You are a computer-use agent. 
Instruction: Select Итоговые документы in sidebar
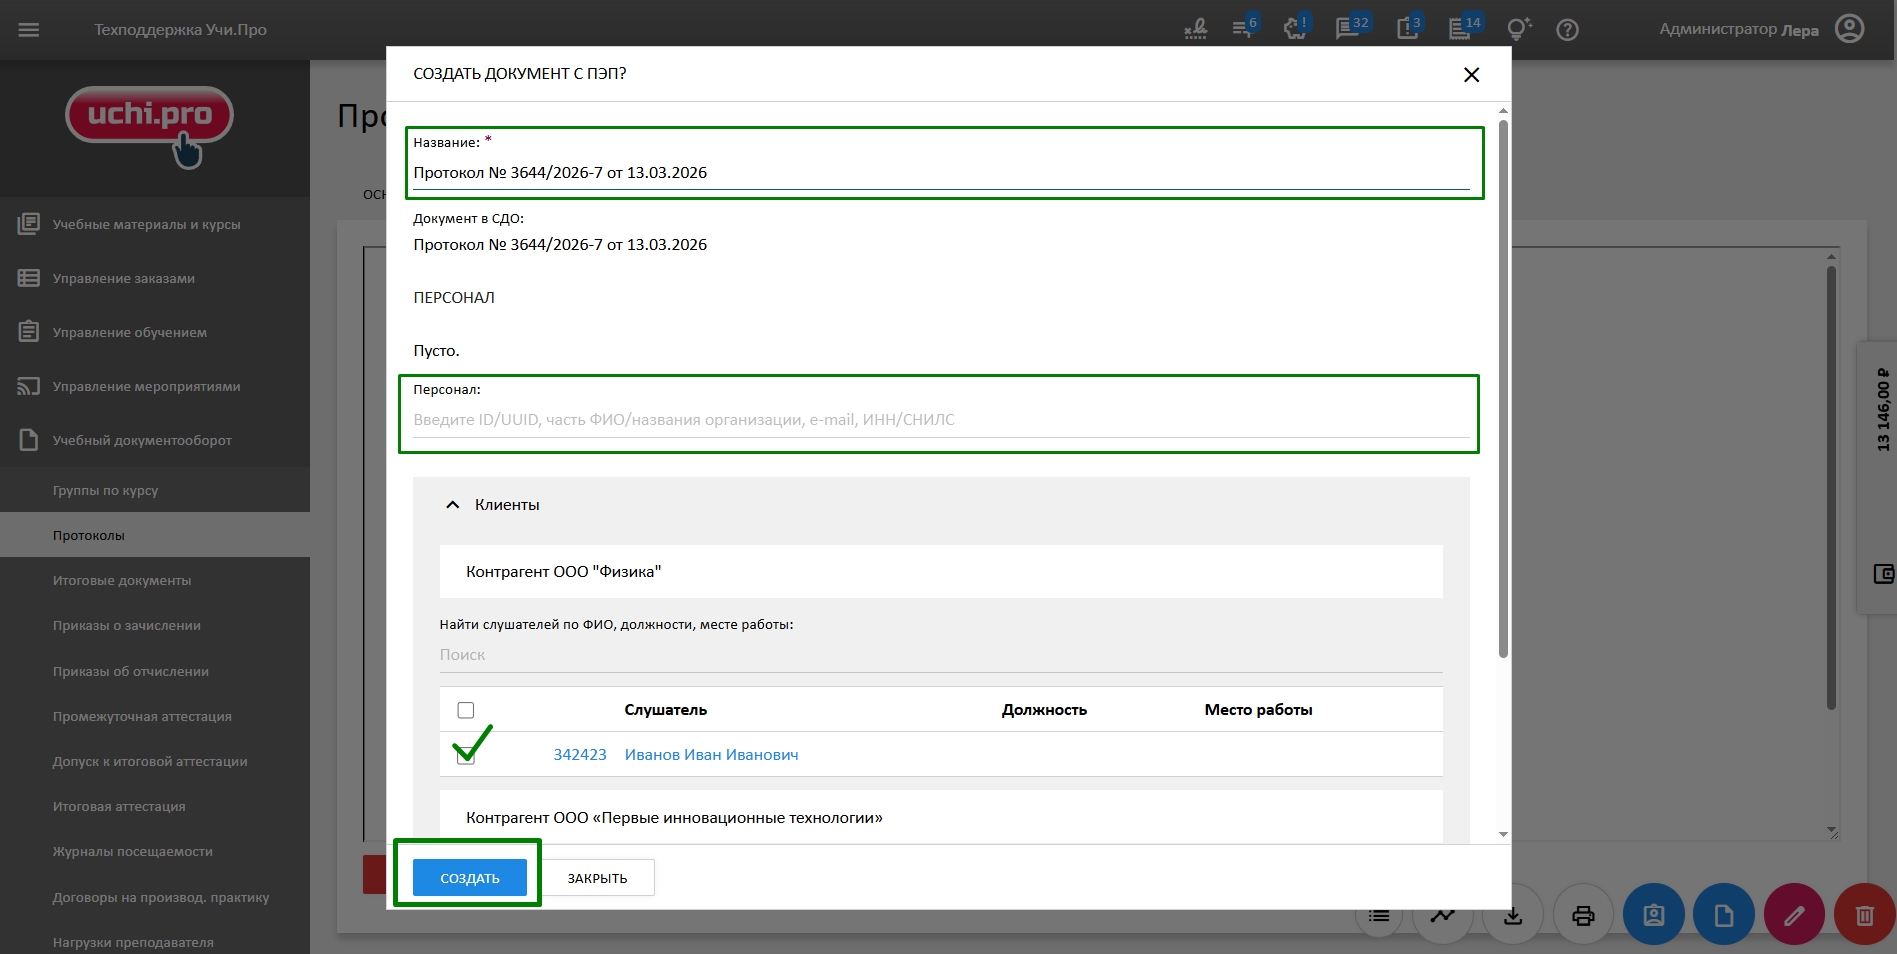tap(122, 580)
